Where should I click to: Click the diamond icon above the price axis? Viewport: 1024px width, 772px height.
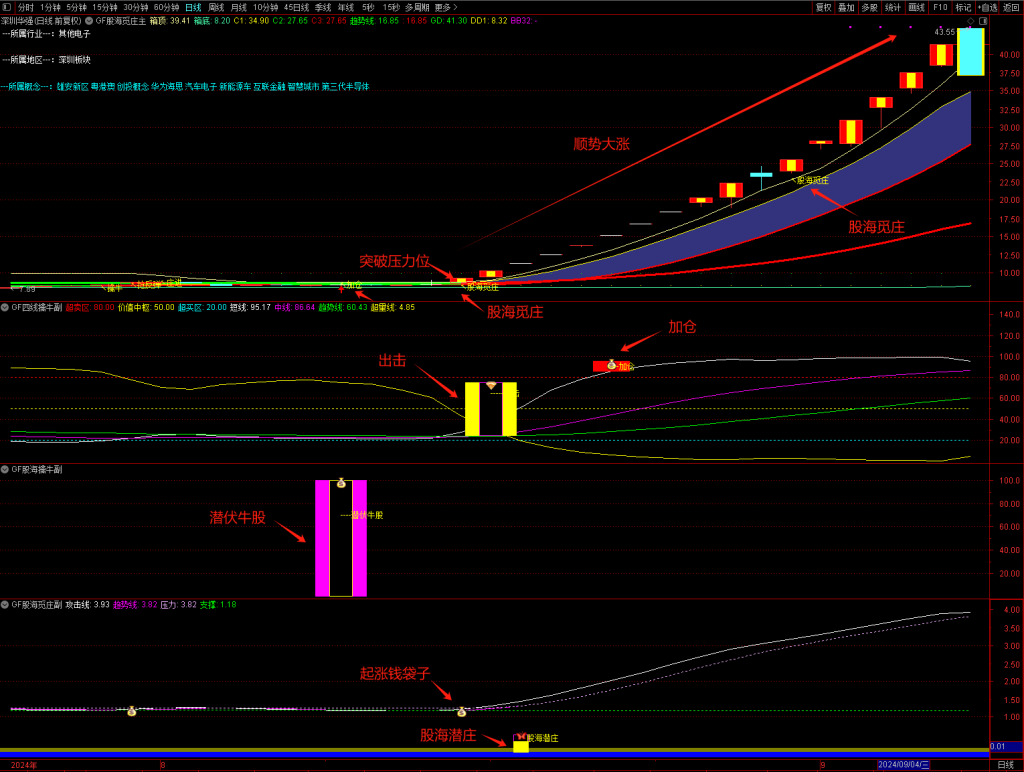click(970, 21)
